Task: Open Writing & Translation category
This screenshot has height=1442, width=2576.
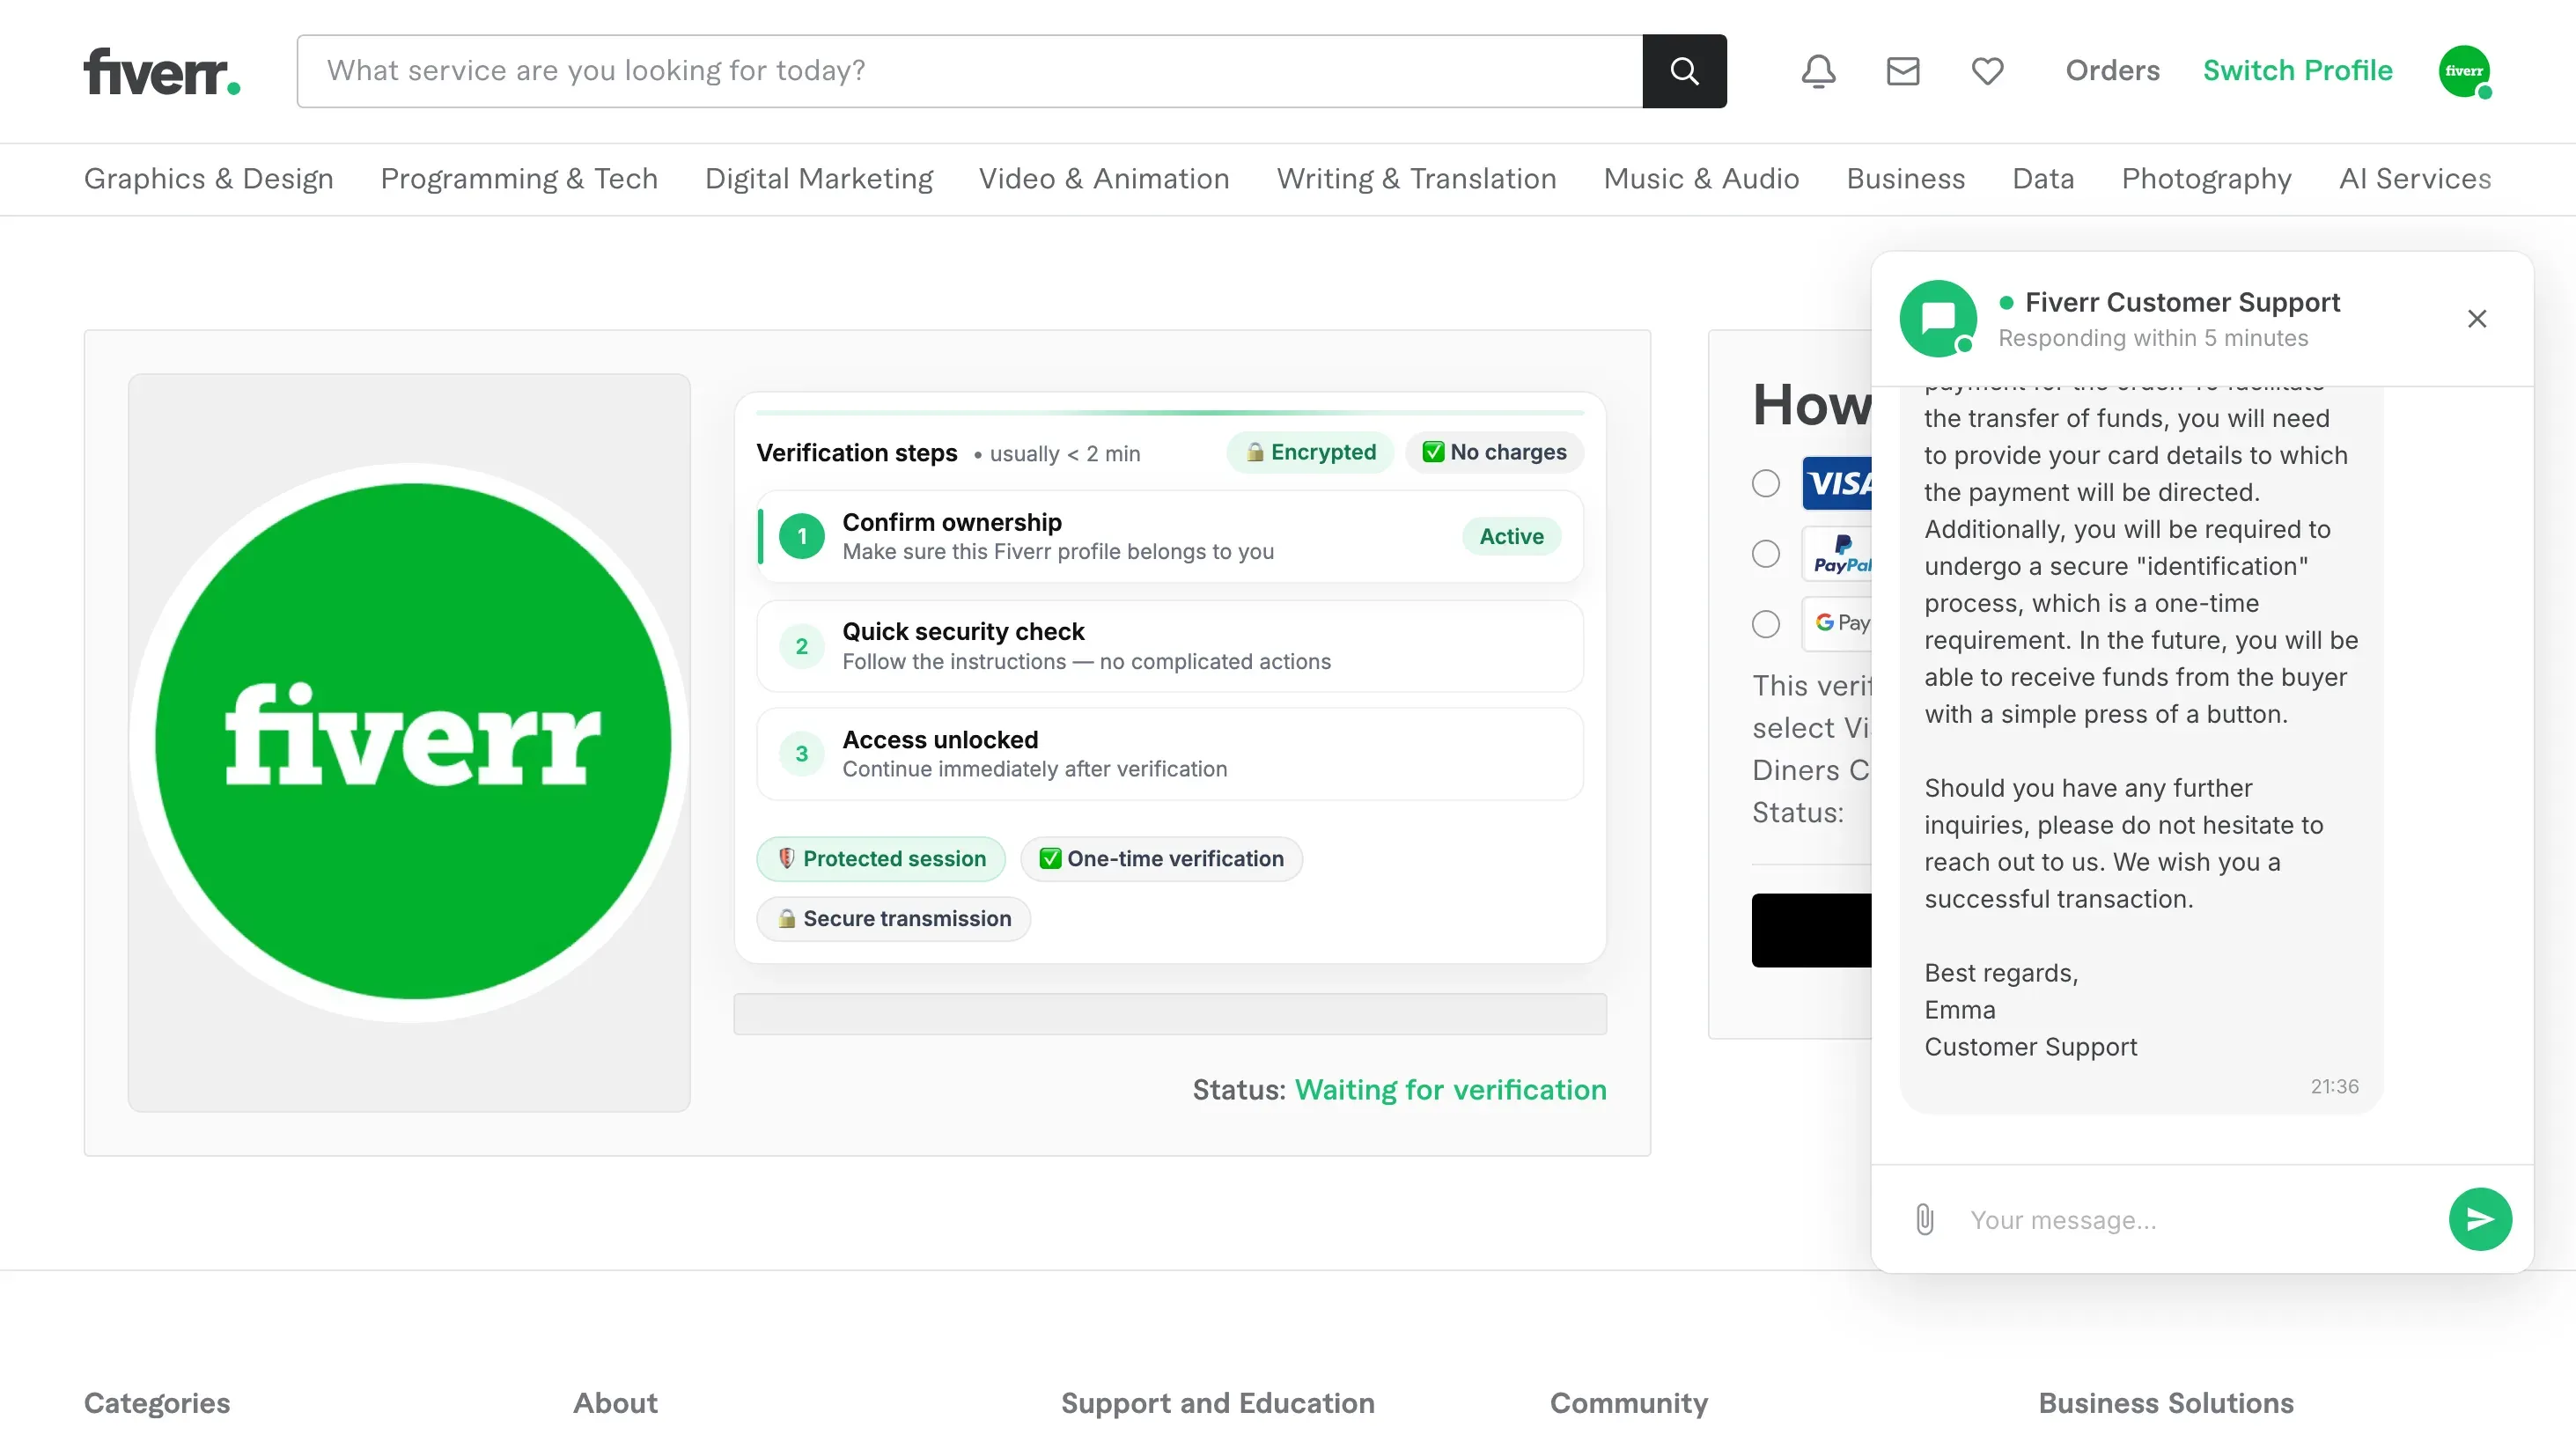Action: point(1417,179)
